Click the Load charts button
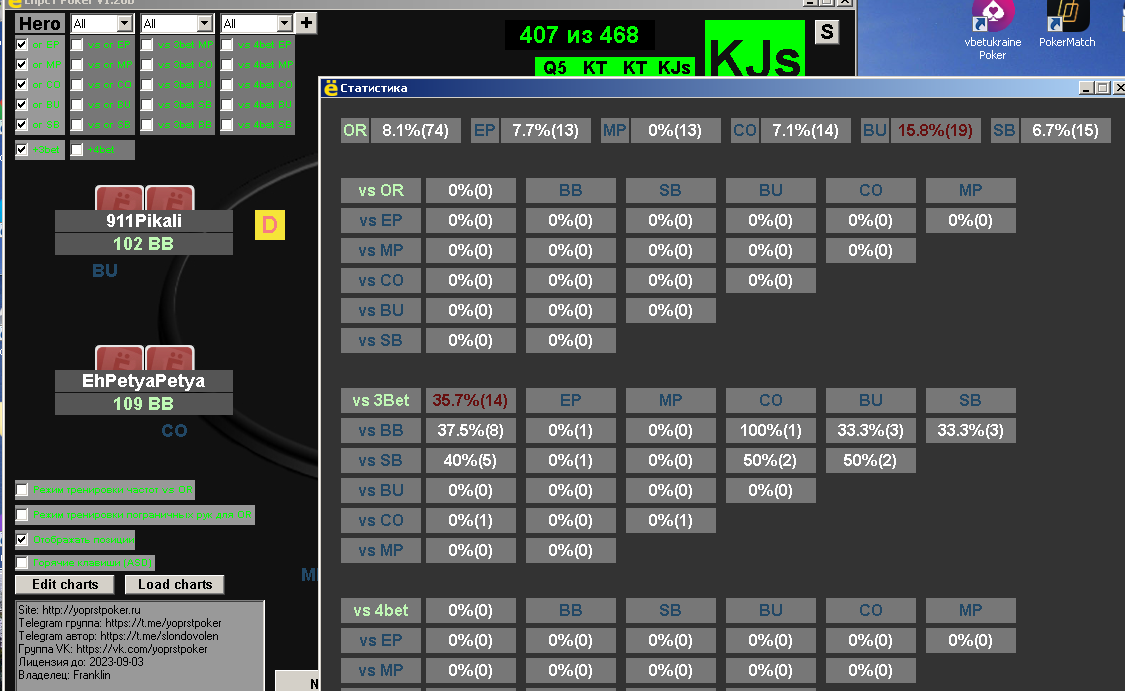Image resolution: width=1125 pixels, height=691 pixels. (175, 584)
